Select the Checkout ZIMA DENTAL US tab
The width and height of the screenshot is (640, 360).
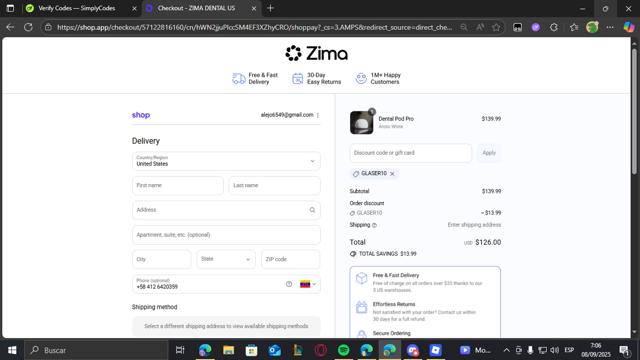point(196,8)
